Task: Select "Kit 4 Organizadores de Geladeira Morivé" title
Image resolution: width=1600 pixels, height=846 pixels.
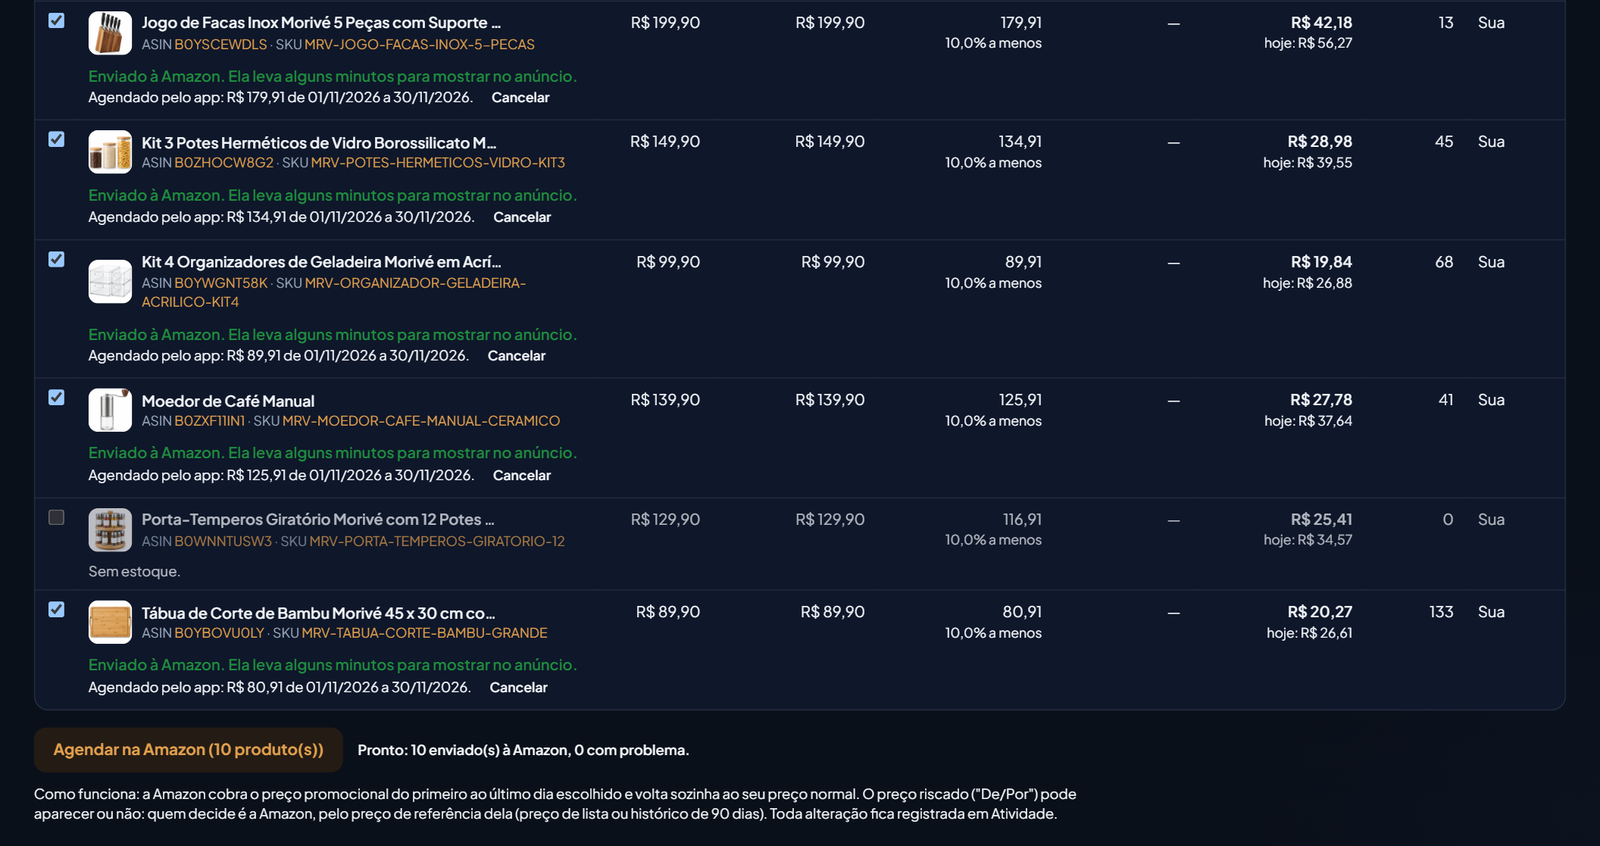Action: click(321, 262)
